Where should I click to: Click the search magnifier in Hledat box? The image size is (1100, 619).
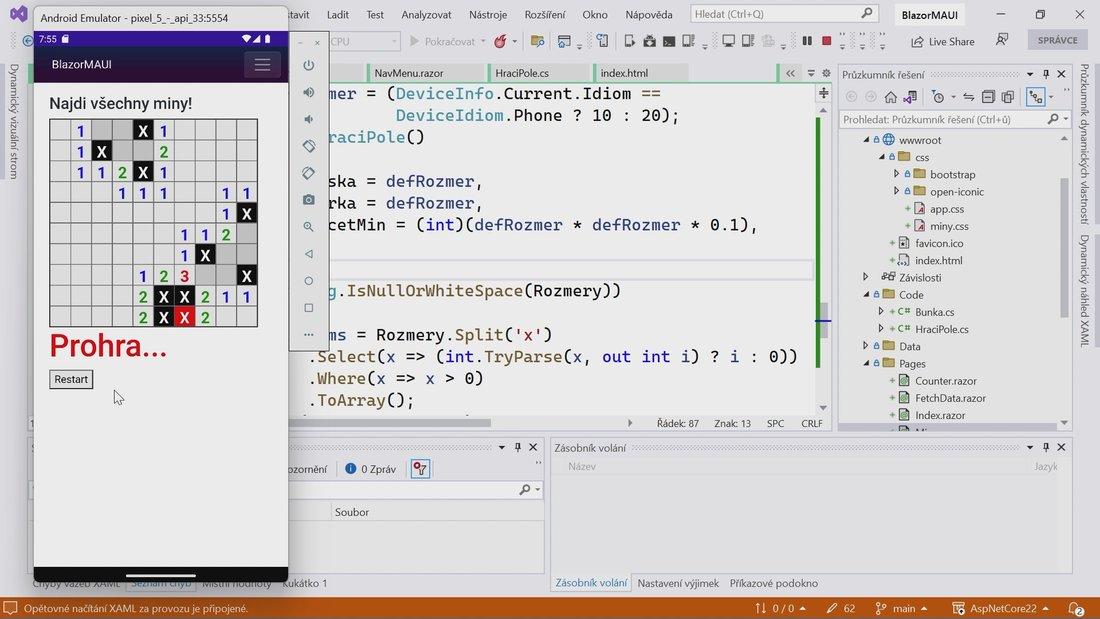coord(867,13)
